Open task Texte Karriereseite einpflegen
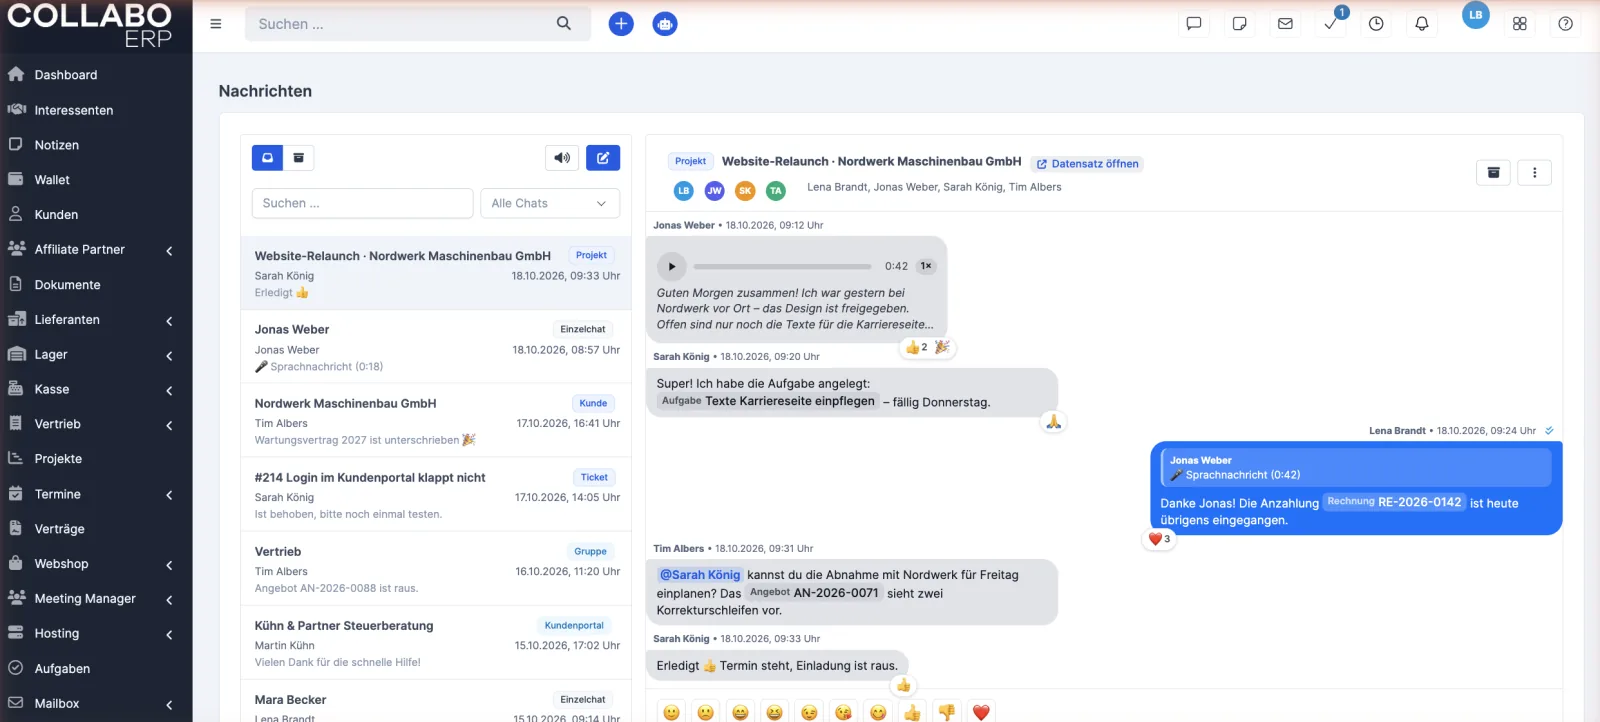 [768, 401]
